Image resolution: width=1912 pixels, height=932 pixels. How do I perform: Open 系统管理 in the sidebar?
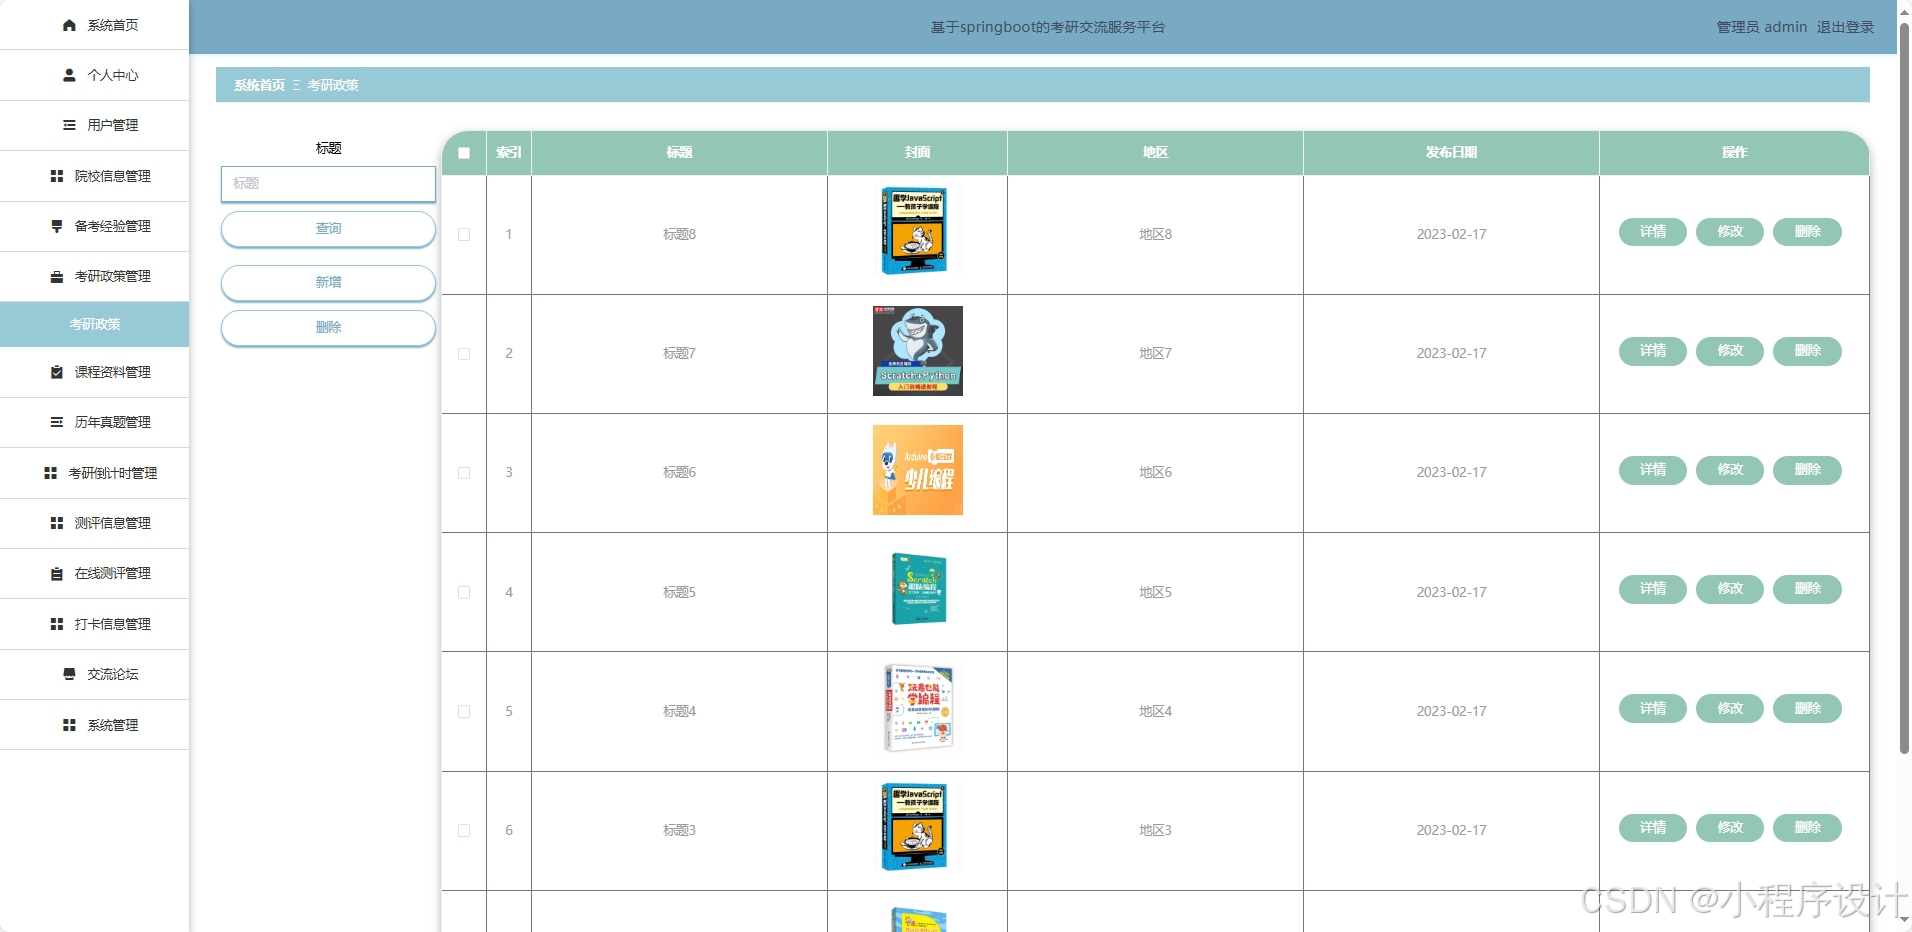[x=94, y=725]
